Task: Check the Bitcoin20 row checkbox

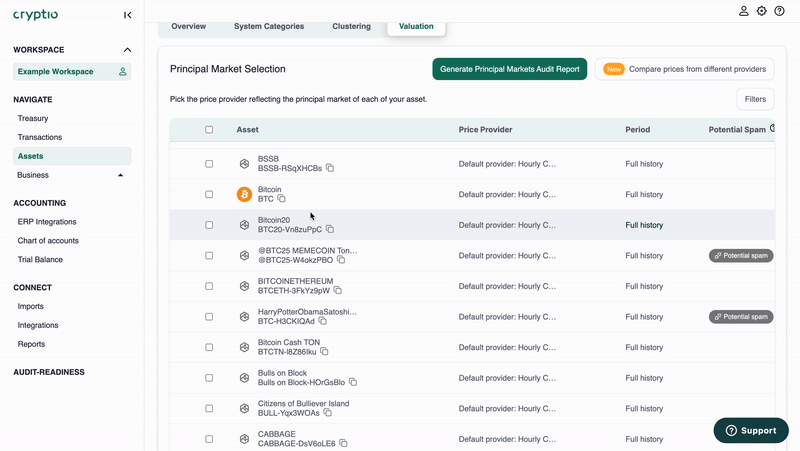Action: [x=209, y=225]
